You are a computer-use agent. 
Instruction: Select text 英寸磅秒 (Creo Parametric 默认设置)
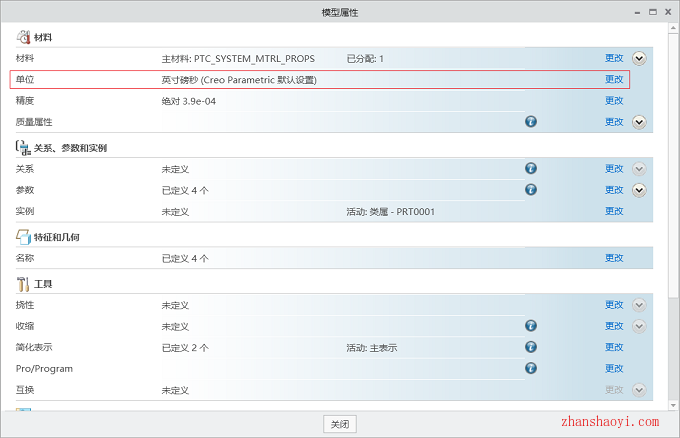[x=239, y=80]
